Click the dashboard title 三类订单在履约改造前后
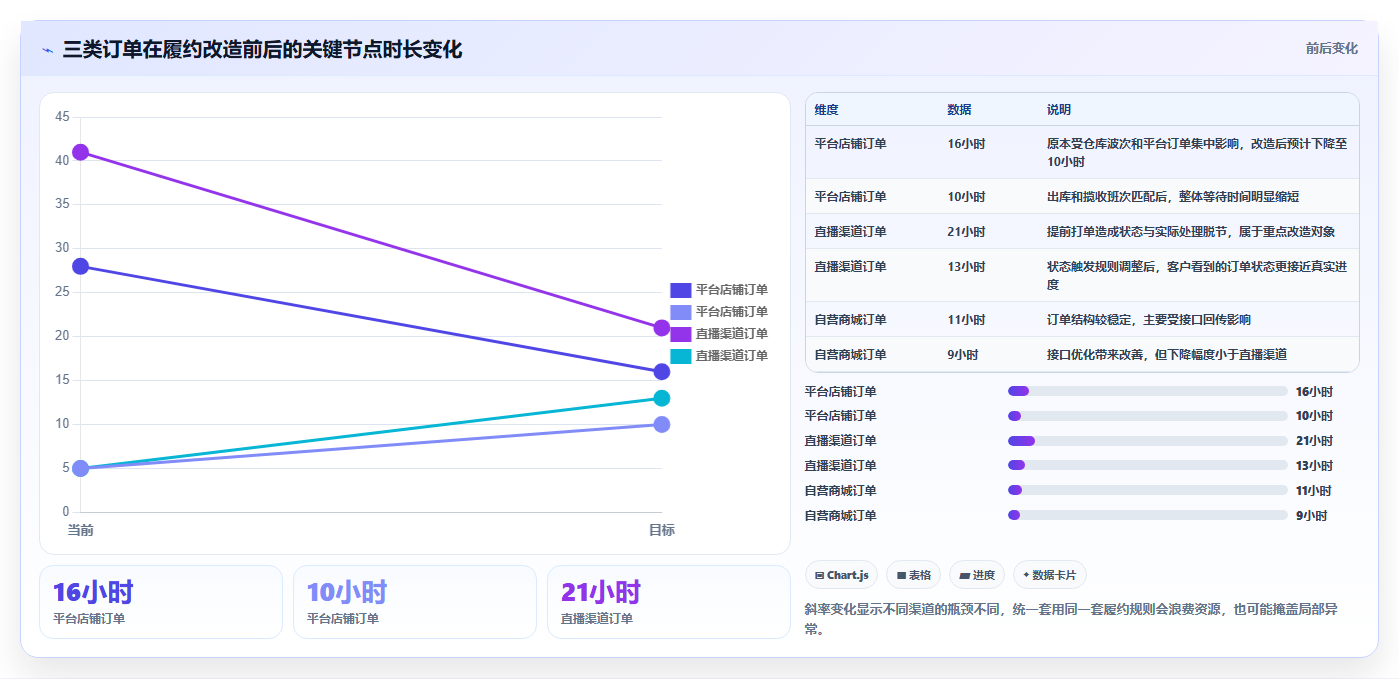Viewport: 1399px width, 679px height. 262,50
